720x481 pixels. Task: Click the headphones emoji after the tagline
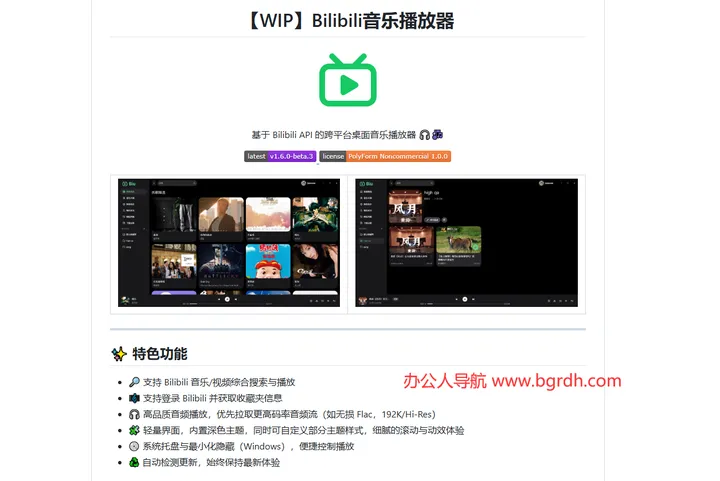coord(425,135)
